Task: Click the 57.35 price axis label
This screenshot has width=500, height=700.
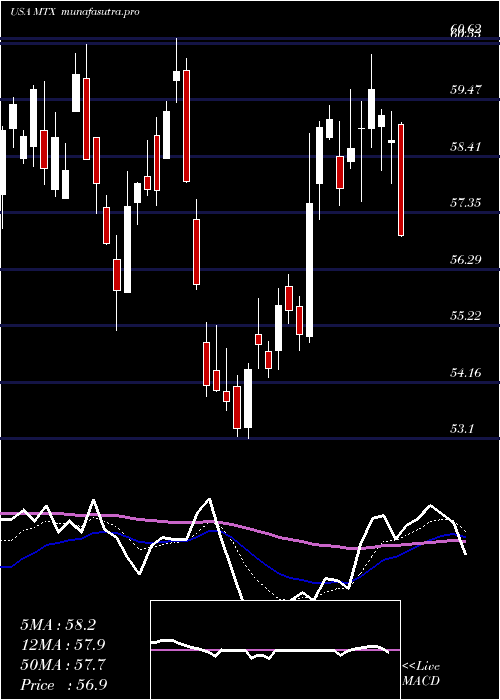Action: (466, 203)
